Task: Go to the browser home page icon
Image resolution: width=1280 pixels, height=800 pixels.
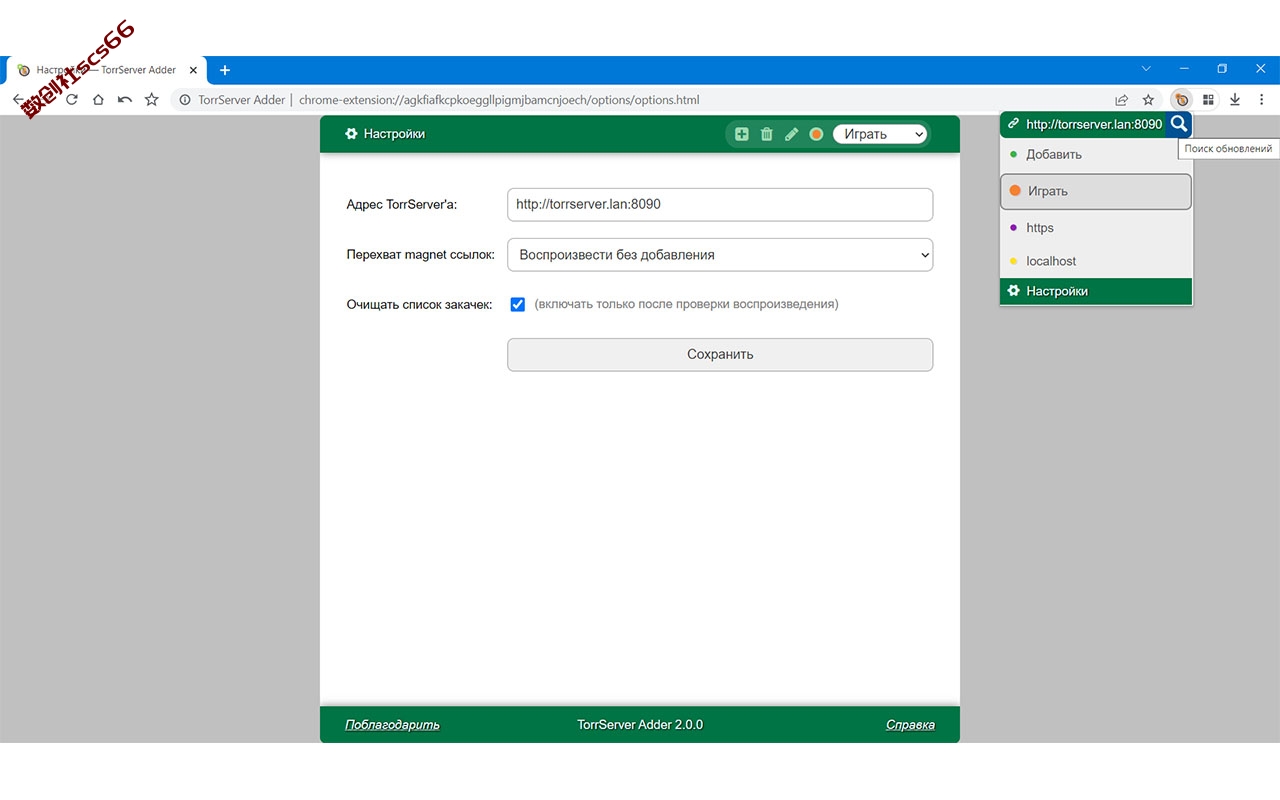Action: click(x=98, y=100)
